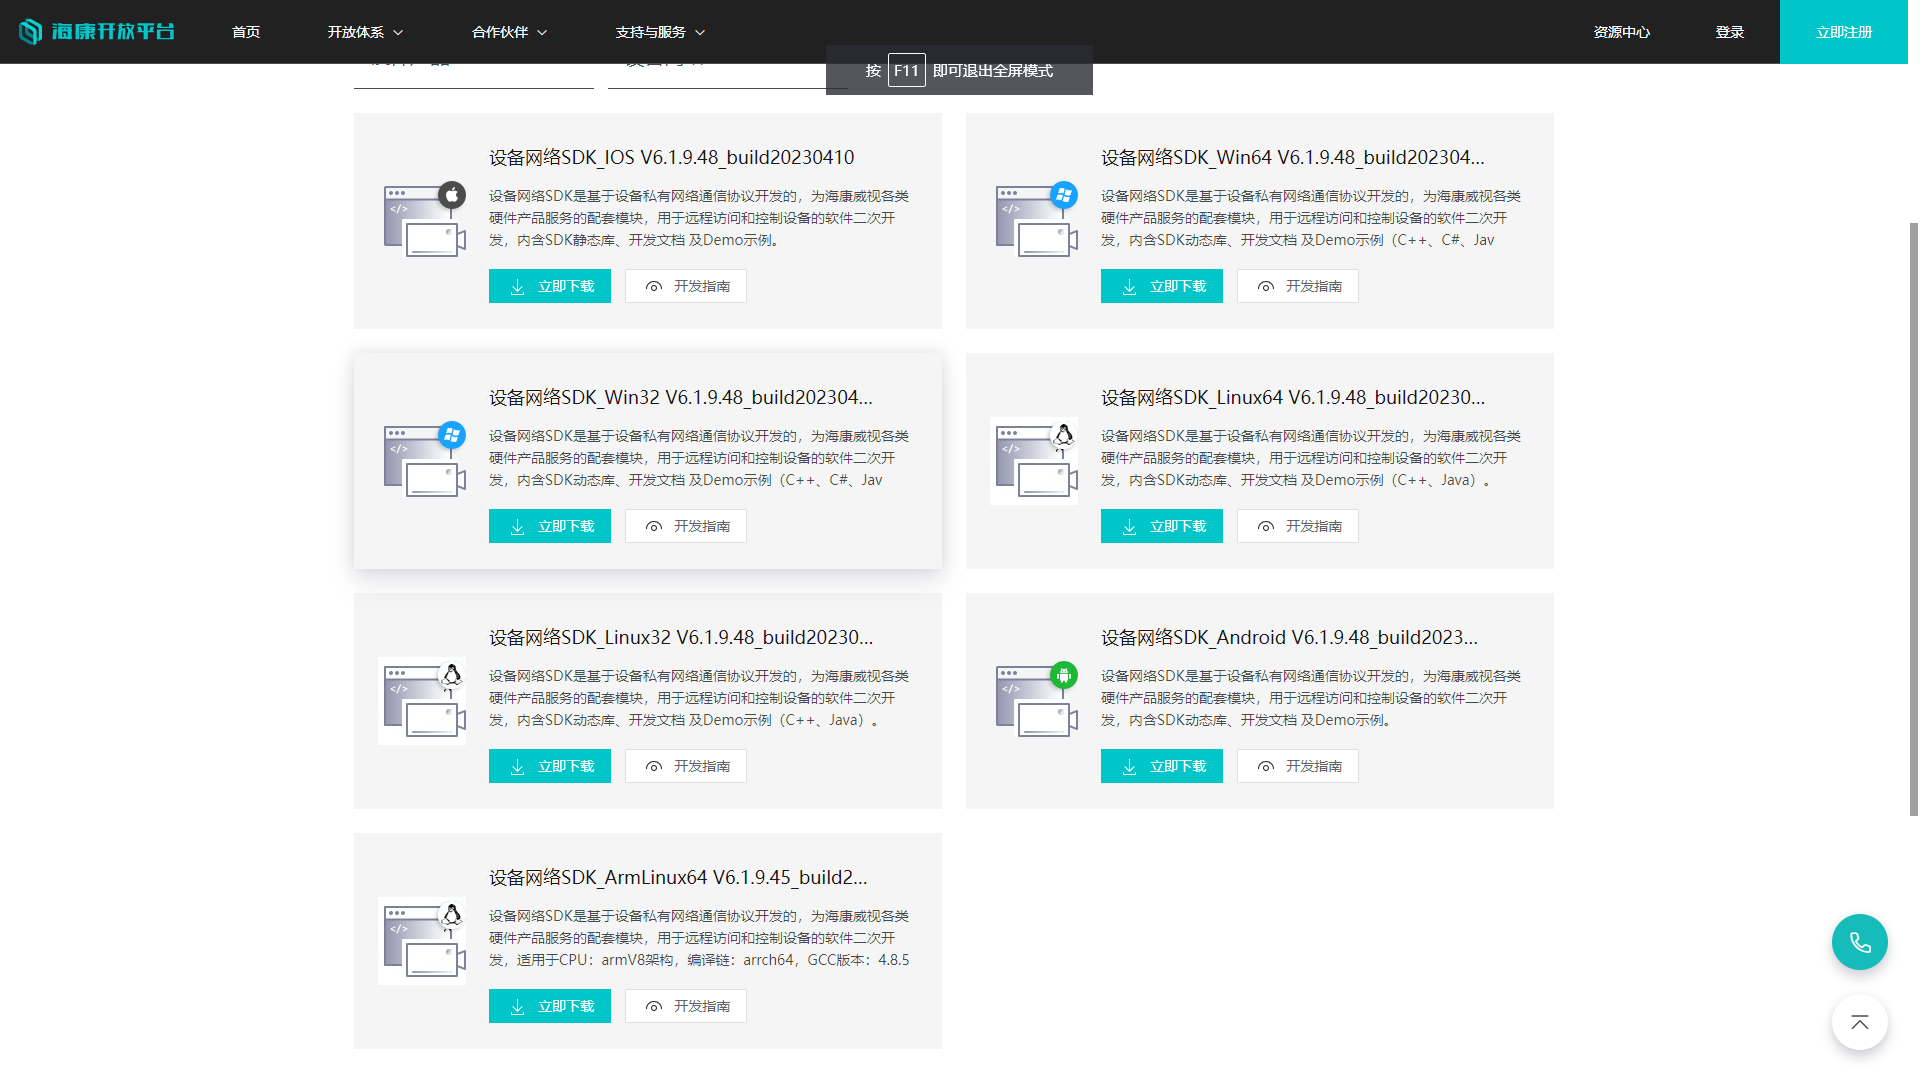Click the Hikvision open platform logo
1920x1080 pixels.
click(x=97, y=32)
